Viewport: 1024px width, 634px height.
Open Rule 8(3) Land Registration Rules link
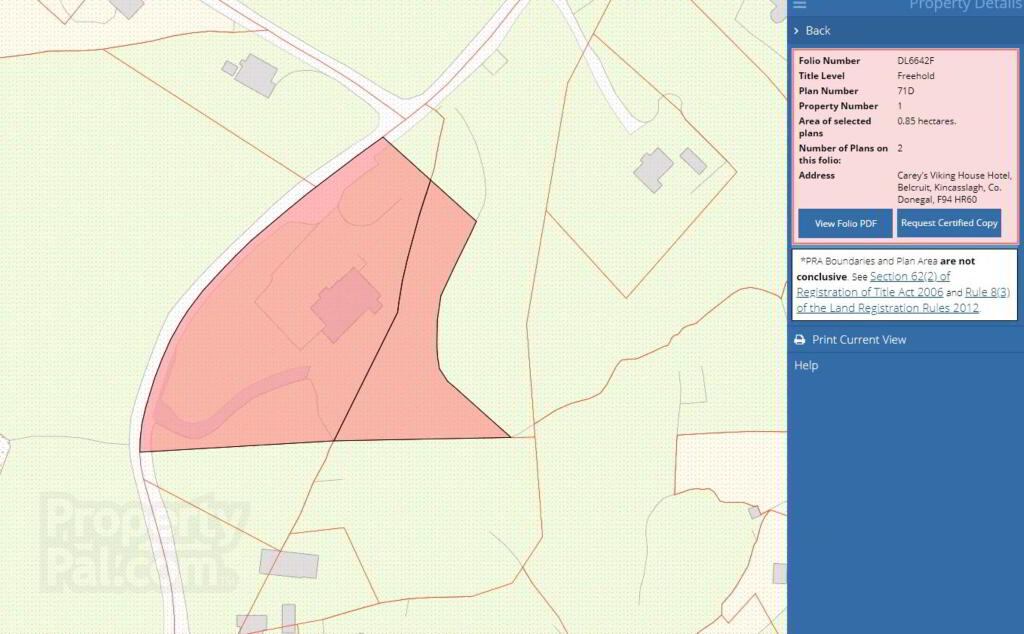coord(903,300)
